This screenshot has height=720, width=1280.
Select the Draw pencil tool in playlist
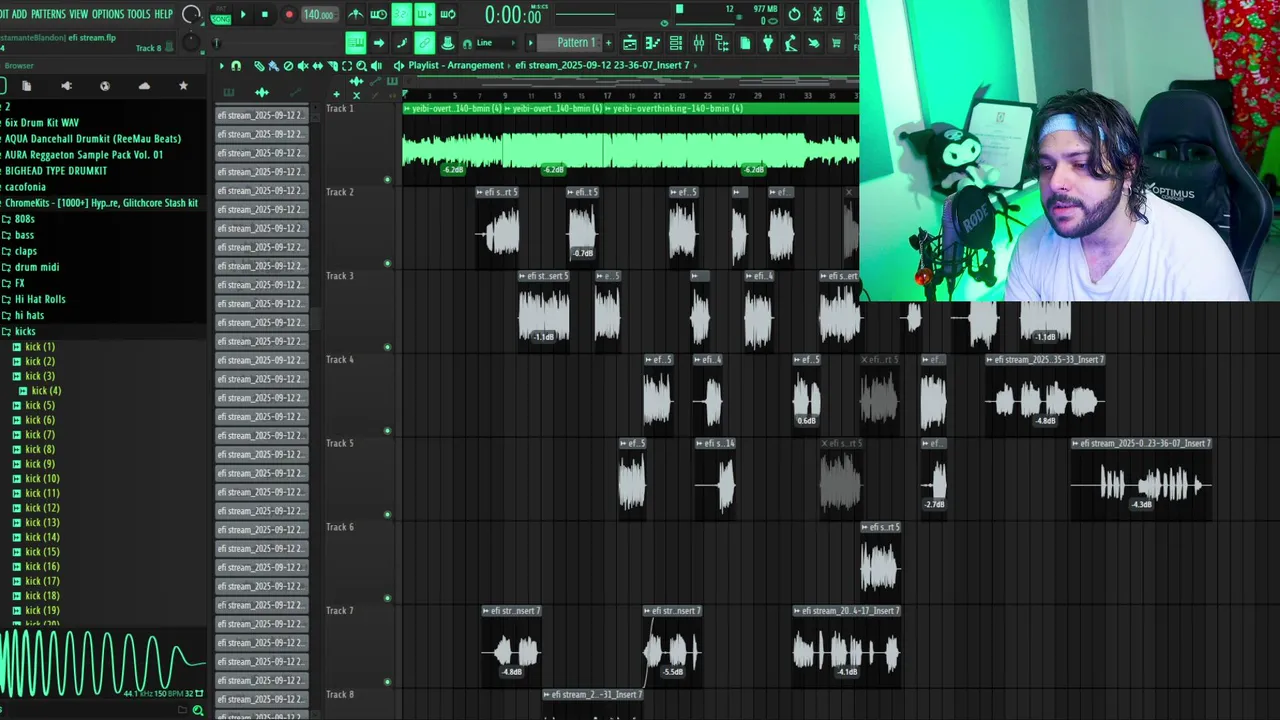(259, 65)
